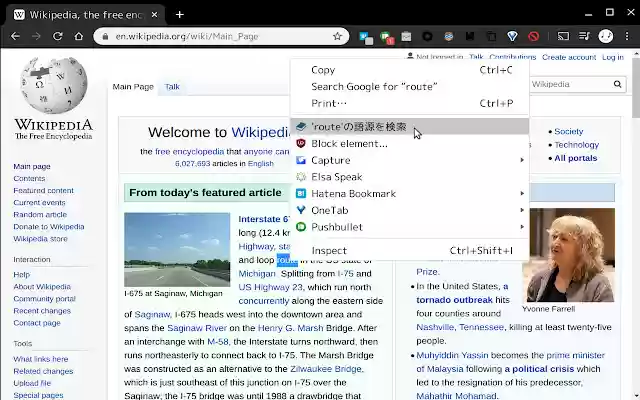Click the Wikipedia globe logo
This screenshot has height=400, width=640.
point(53,85)
